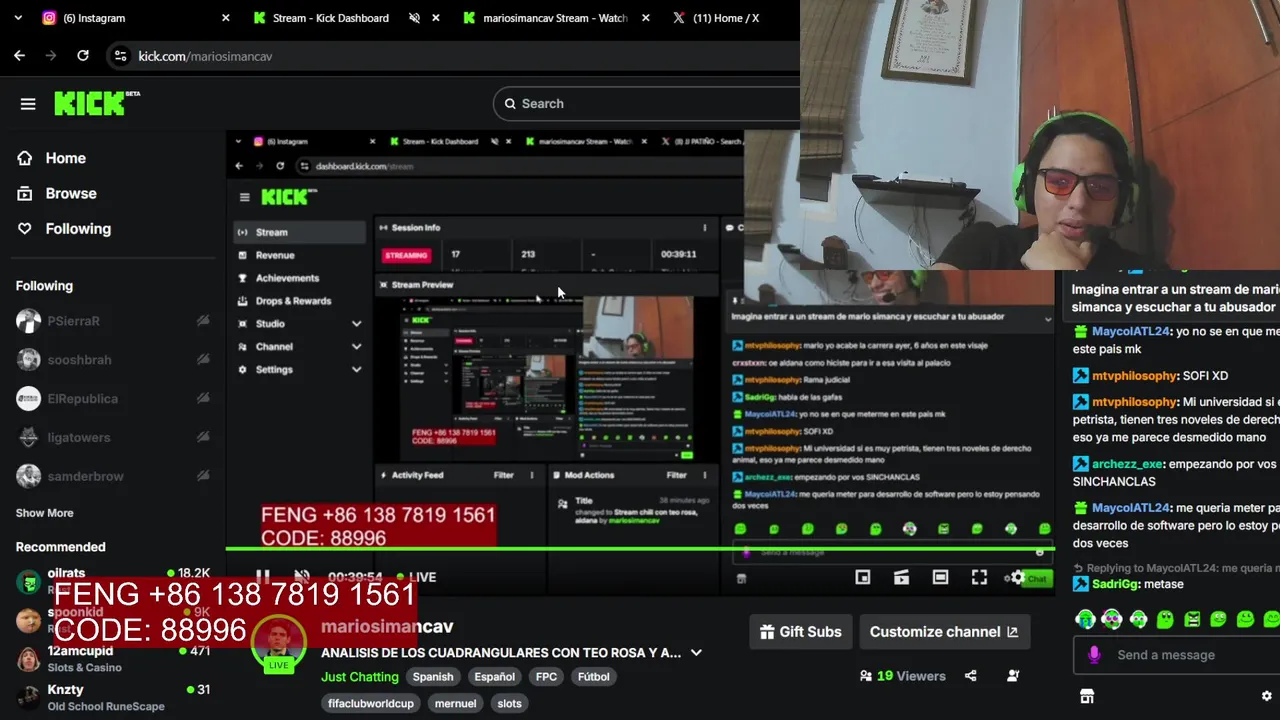Toggle notifications for sooshbrah
Image resolution: width=1280 pixels, height=720 pixels.
(203, 359)
